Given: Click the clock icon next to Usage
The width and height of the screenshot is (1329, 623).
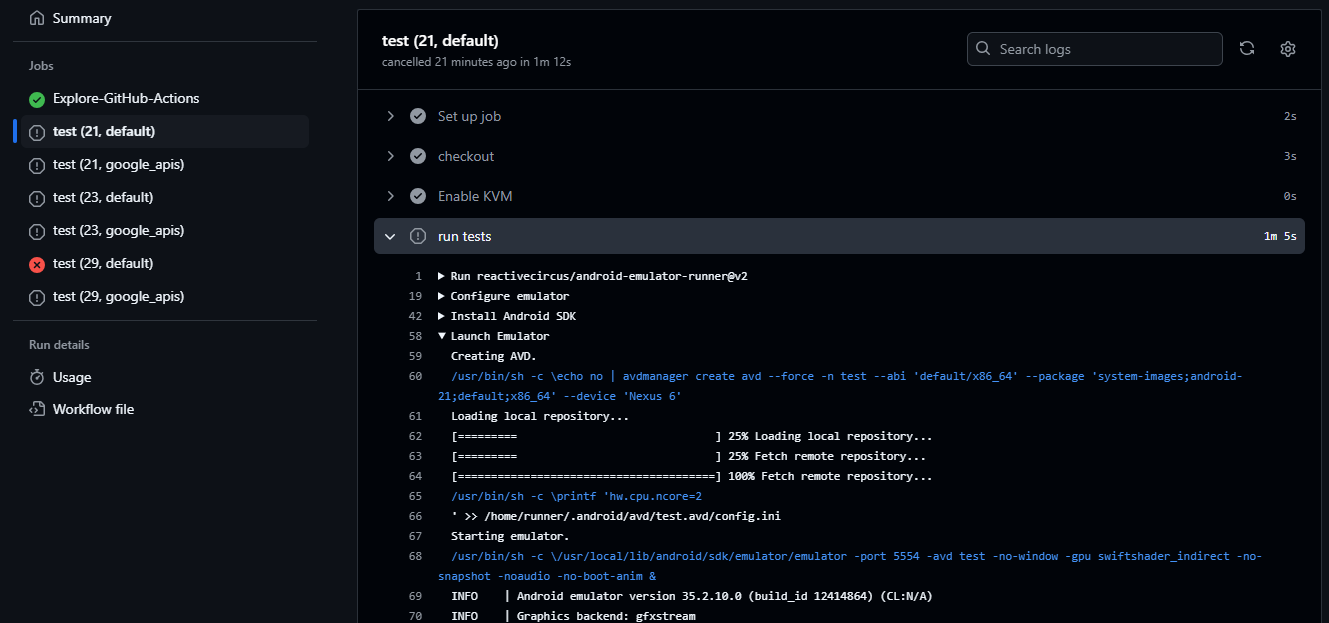Looking at the screenshot, I should [35, 376].
